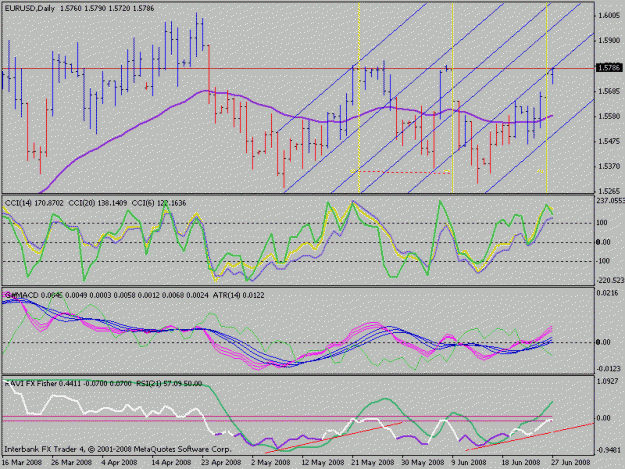Screen dimensions: 625x469
Task: Click the 1.5475 price axis label
Action: pyautogui.click(x=609, y=141)
